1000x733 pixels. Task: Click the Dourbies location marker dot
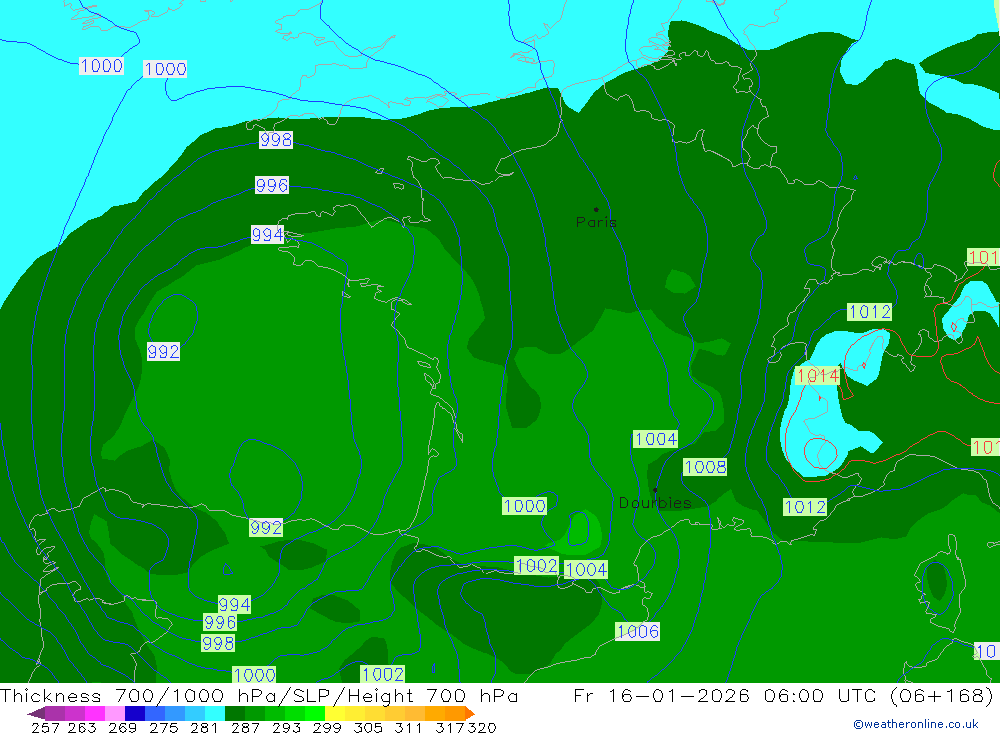tap(655, 490)
